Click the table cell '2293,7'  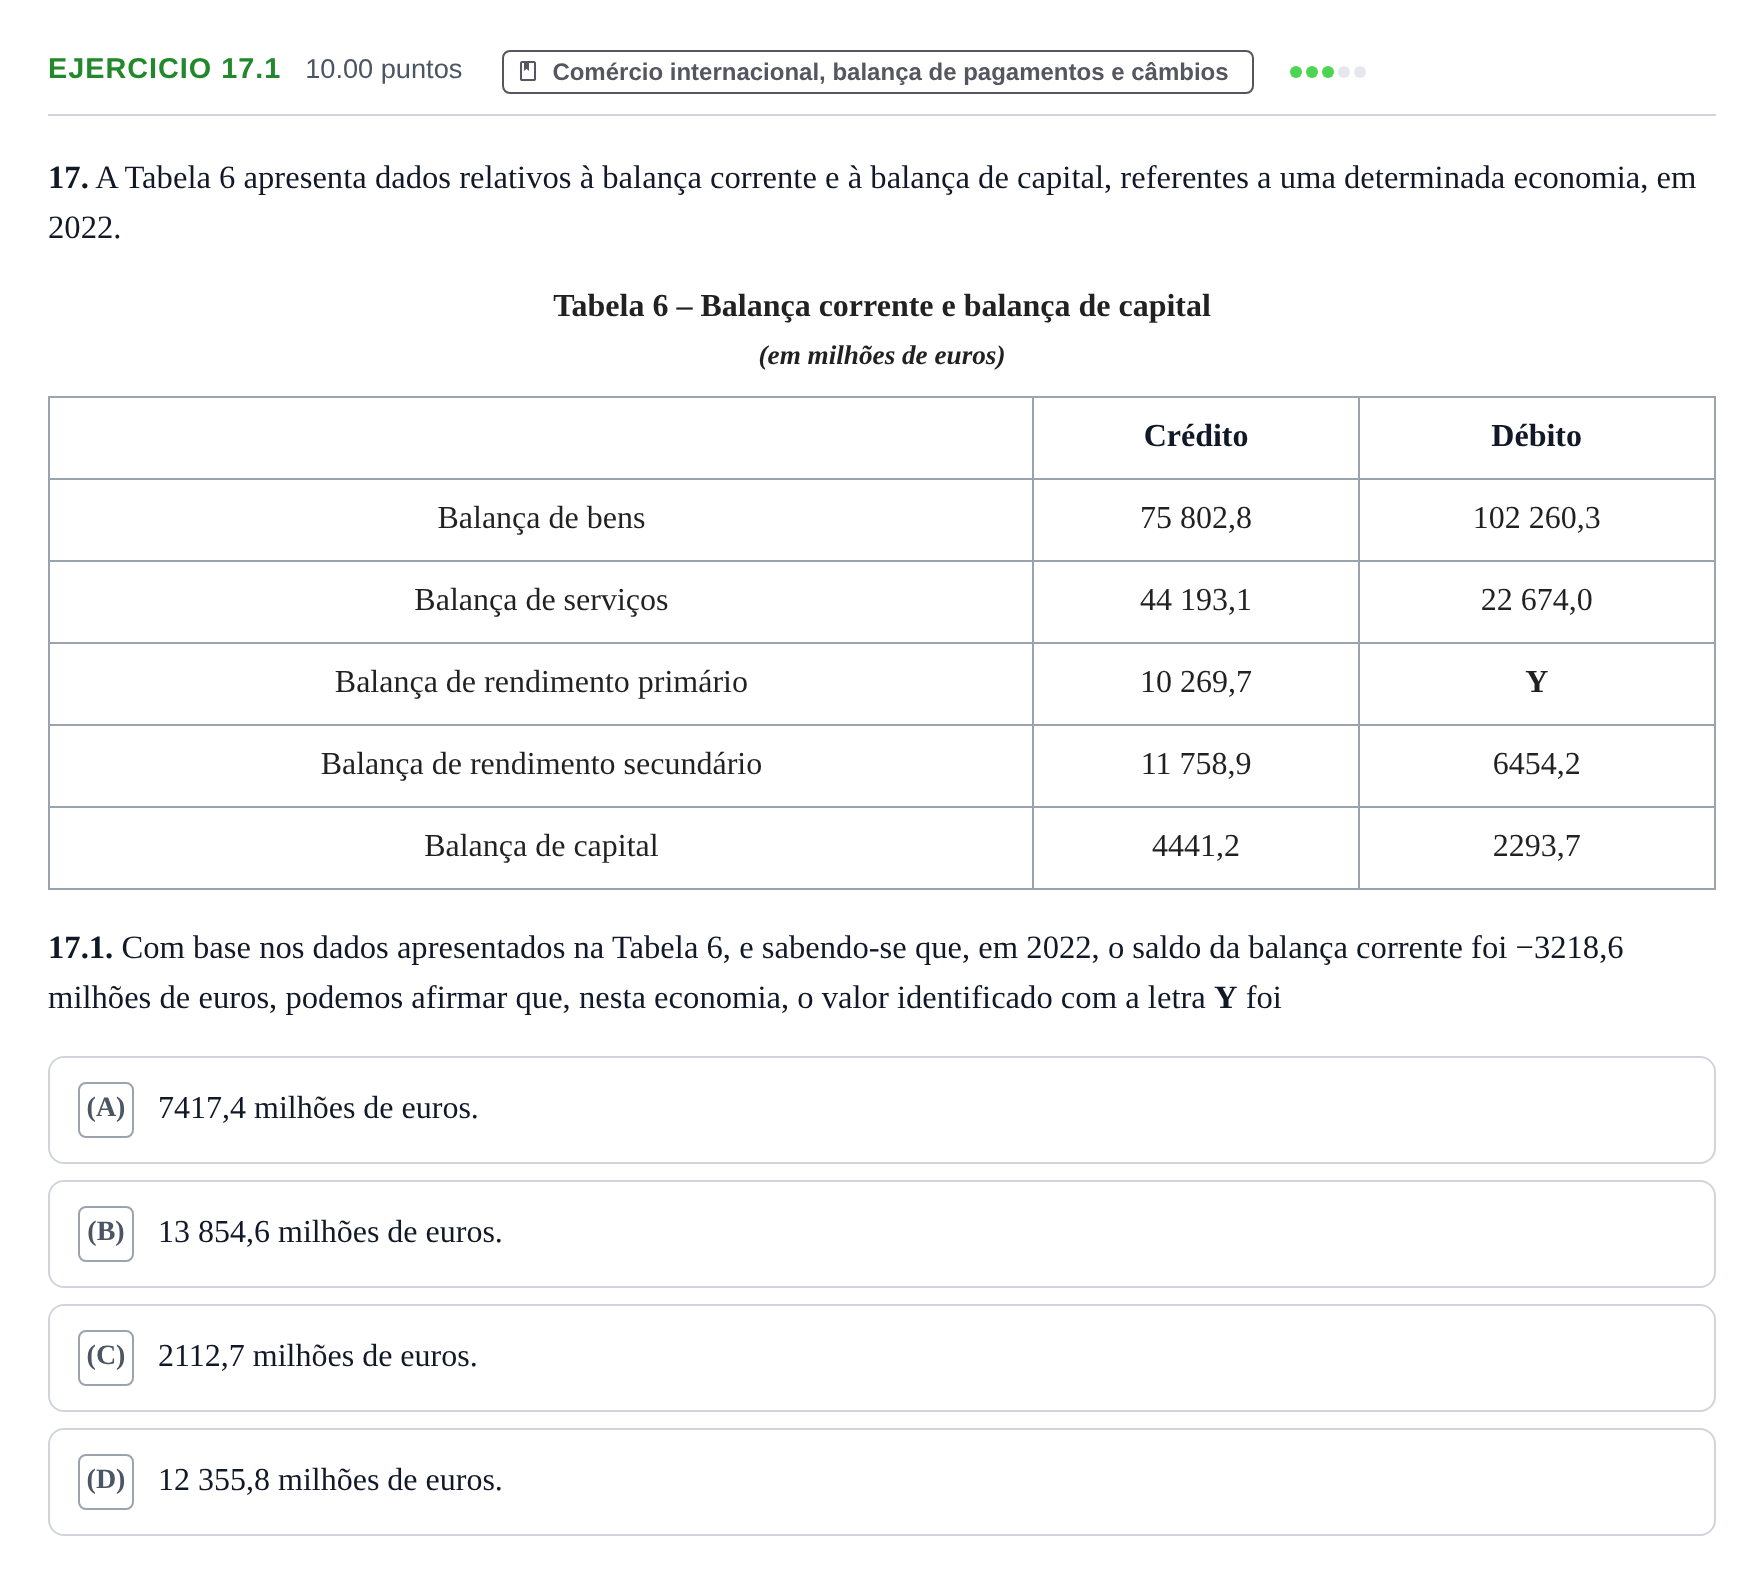click(x=1536, y=846)
